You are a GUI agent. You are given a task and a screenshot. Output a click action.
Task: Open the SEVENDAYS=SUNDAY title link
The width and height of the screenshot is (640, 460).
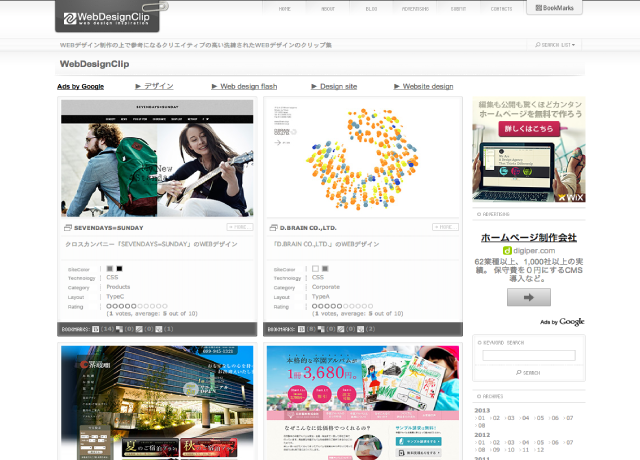109,228
